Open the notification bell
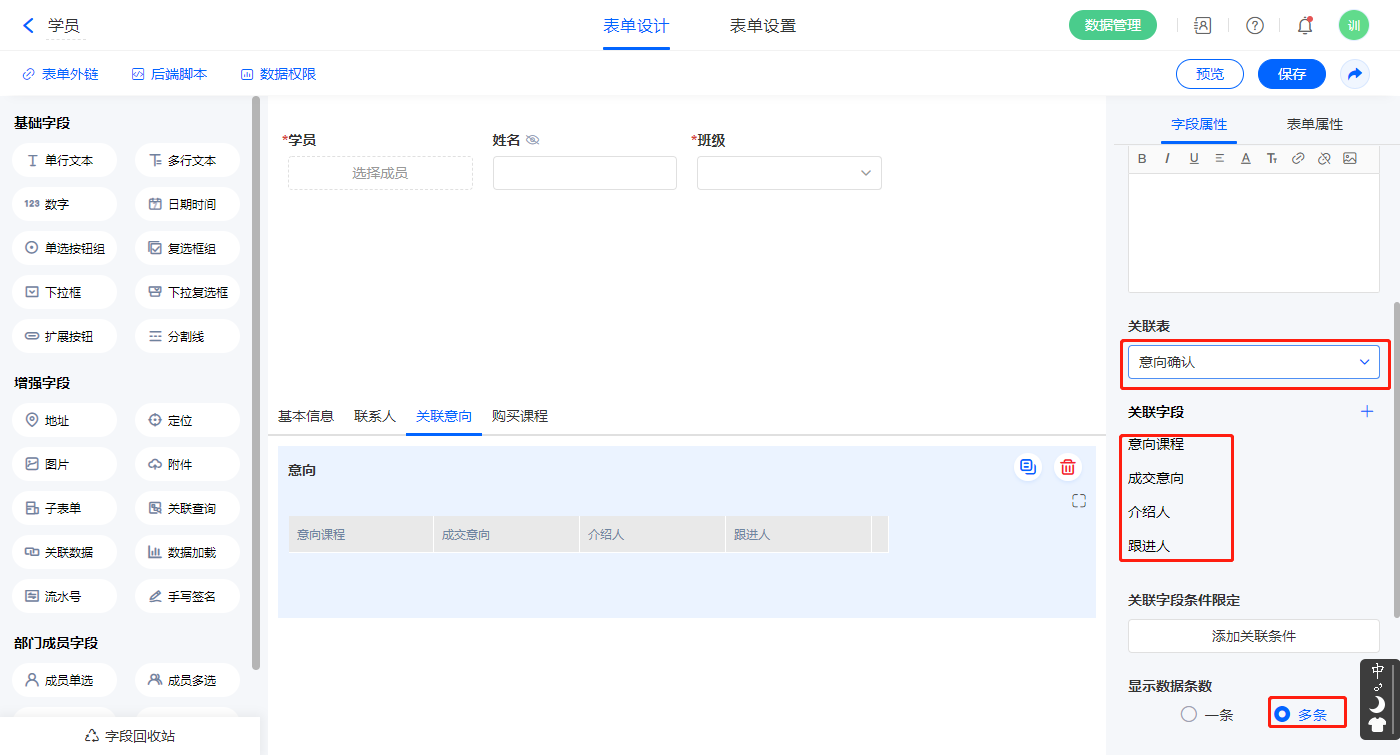Screen dimensions: 1400x755 1305,26
